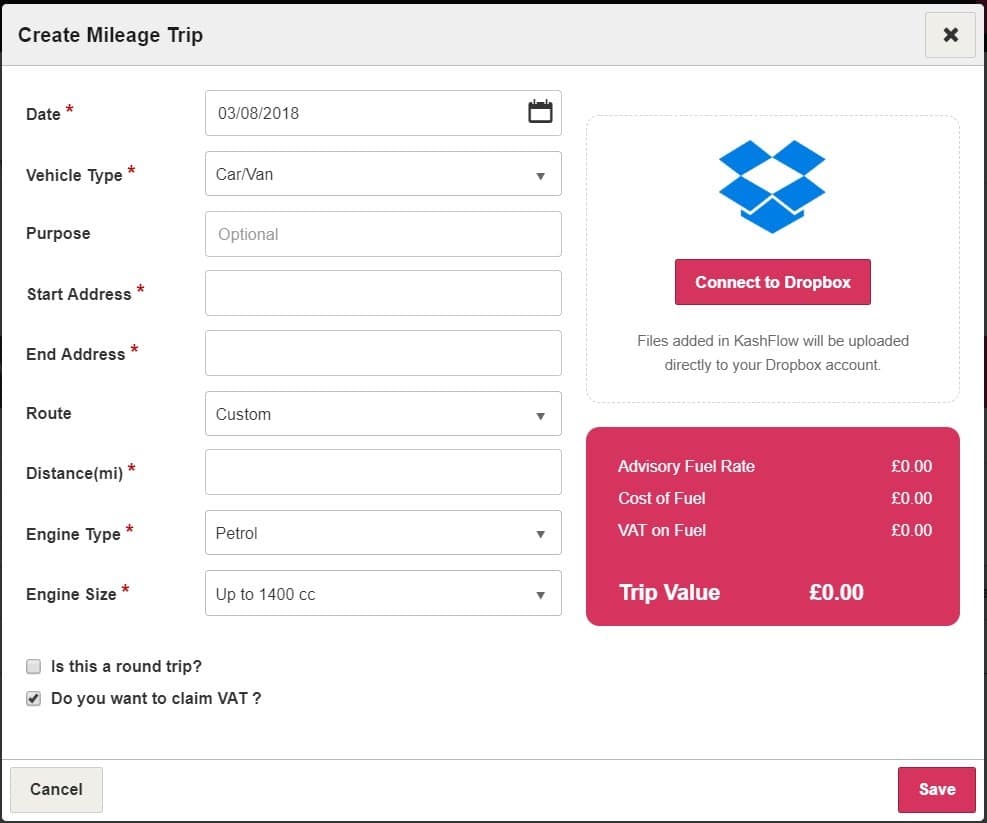Click the Dropbox logo icon
Screen dimensions: 987x823
[772, 186]
